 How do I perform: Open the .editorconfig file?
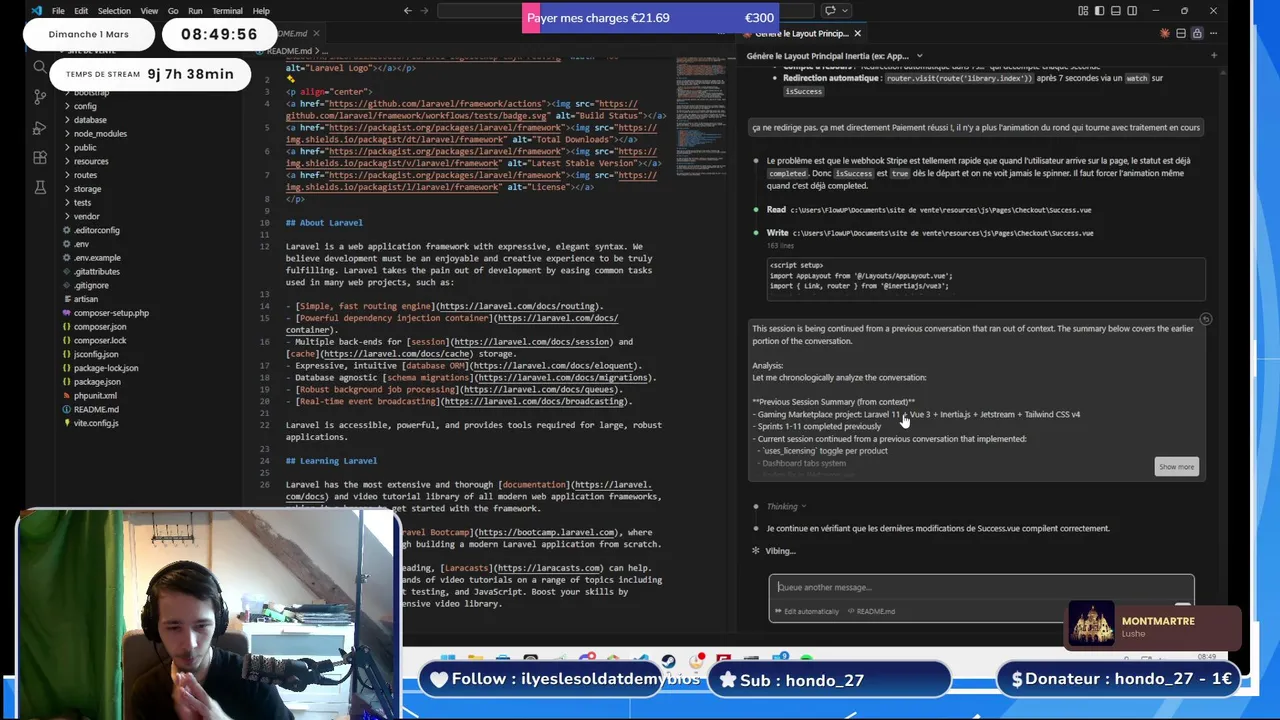pyautogui.click(x=96, y=230)
